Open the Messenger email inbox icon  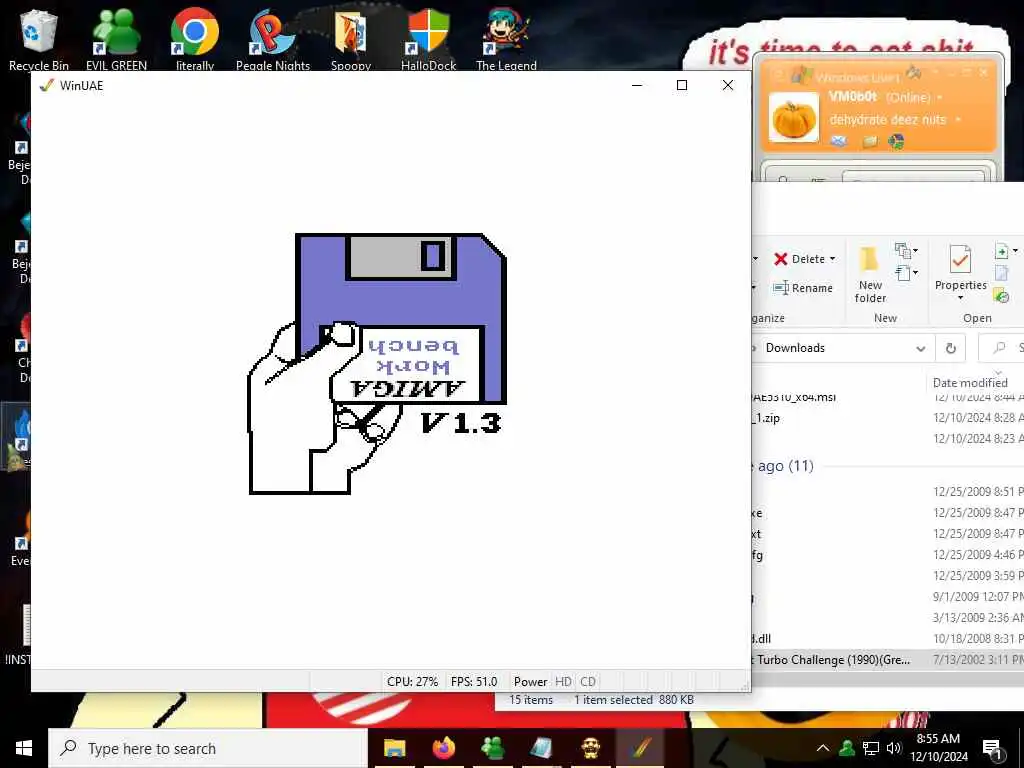pos(839,141)
